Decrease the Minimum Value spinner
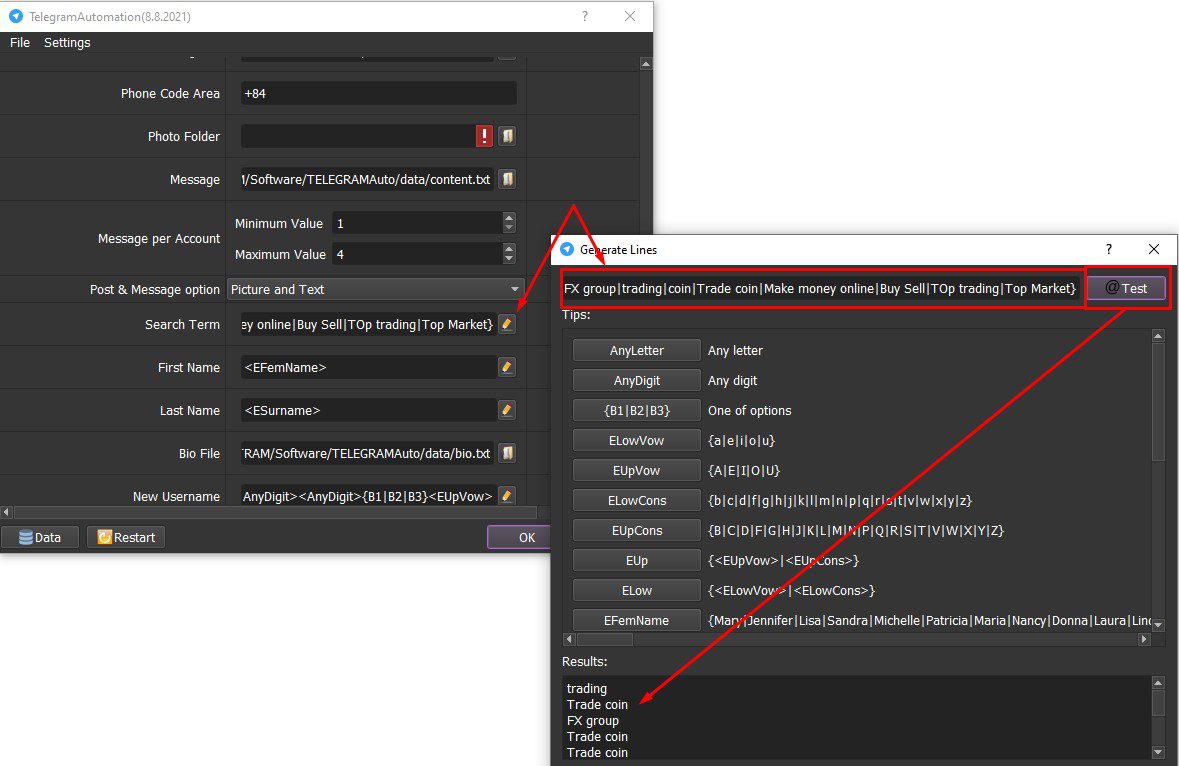 coord(509,228)
